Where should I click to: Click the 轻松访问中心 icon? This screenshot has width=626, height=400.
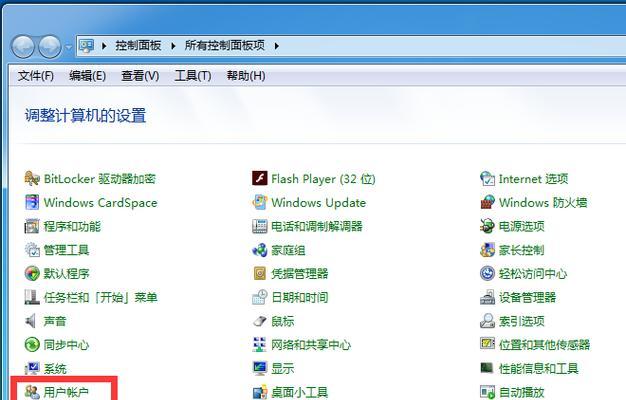tap(487, 273)
